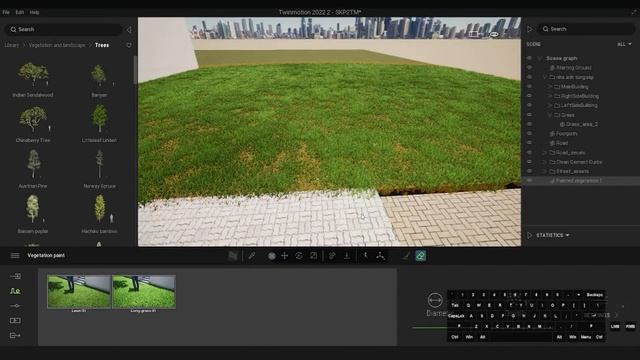Select the move (translate) tool
Image resolution: width=640 pixels, height=360 pixels.
[285, 256]
